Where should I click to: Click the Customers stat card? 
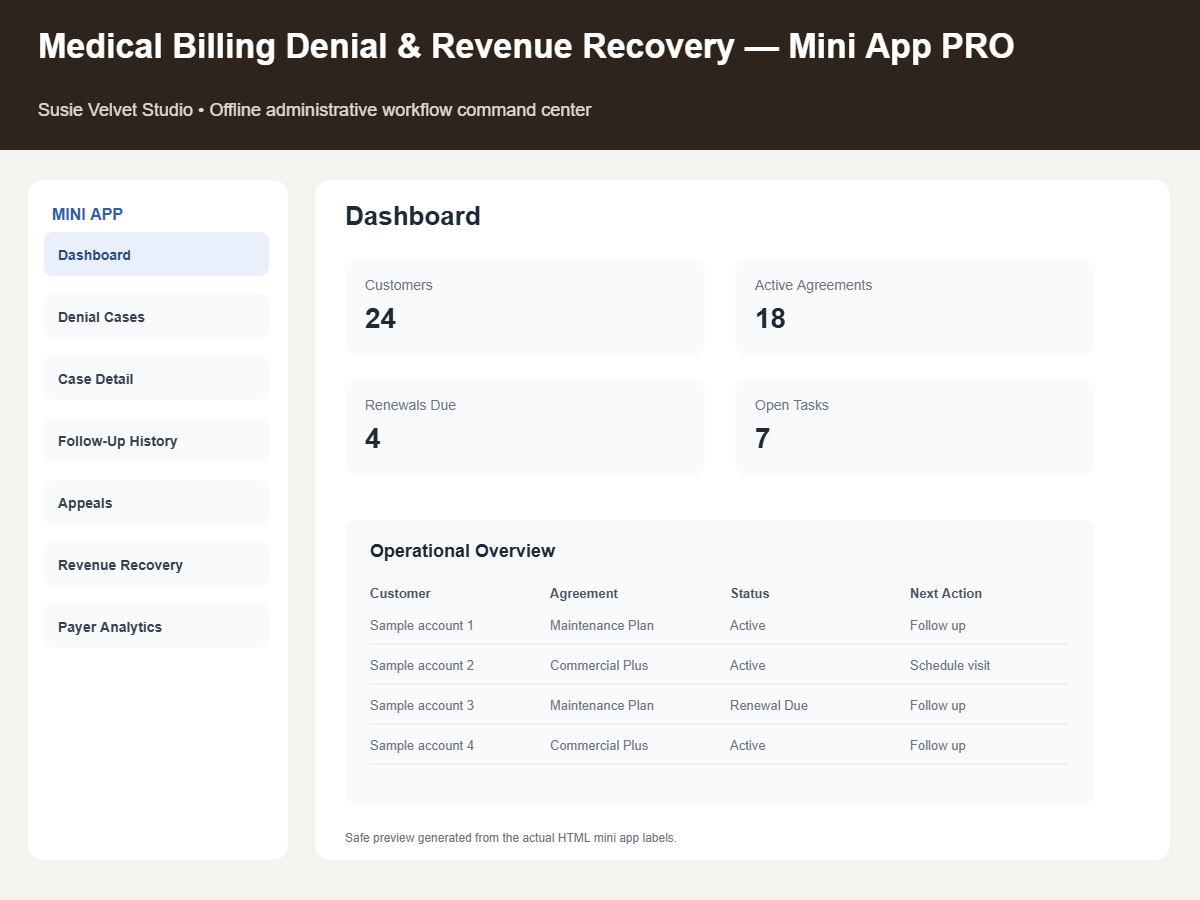click(525, 307)
